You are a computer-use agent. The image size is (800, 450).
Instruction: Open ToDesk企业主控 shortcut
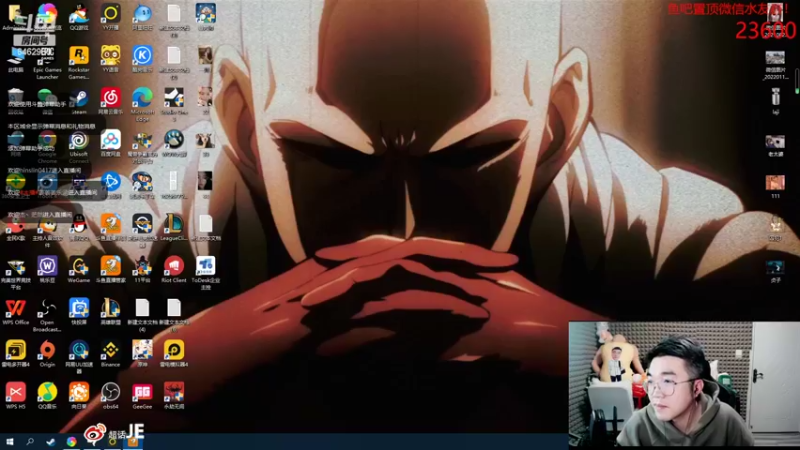206,272
